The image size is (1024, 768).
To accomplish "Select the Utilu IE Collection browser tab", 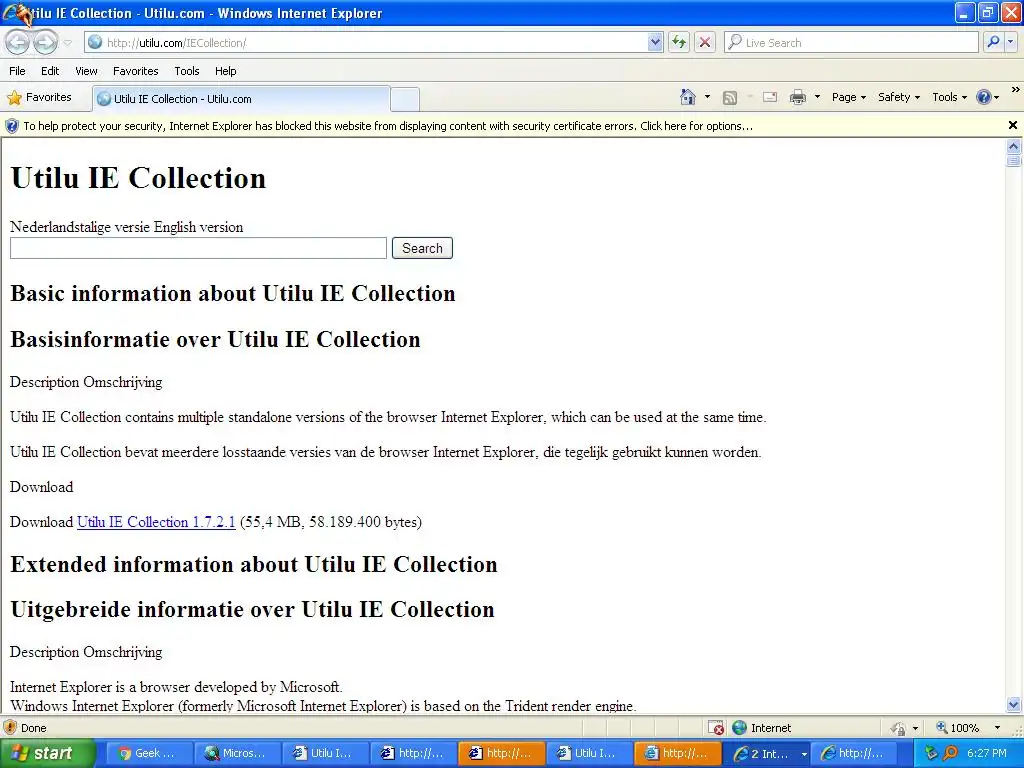I will [x=241, y=99].
